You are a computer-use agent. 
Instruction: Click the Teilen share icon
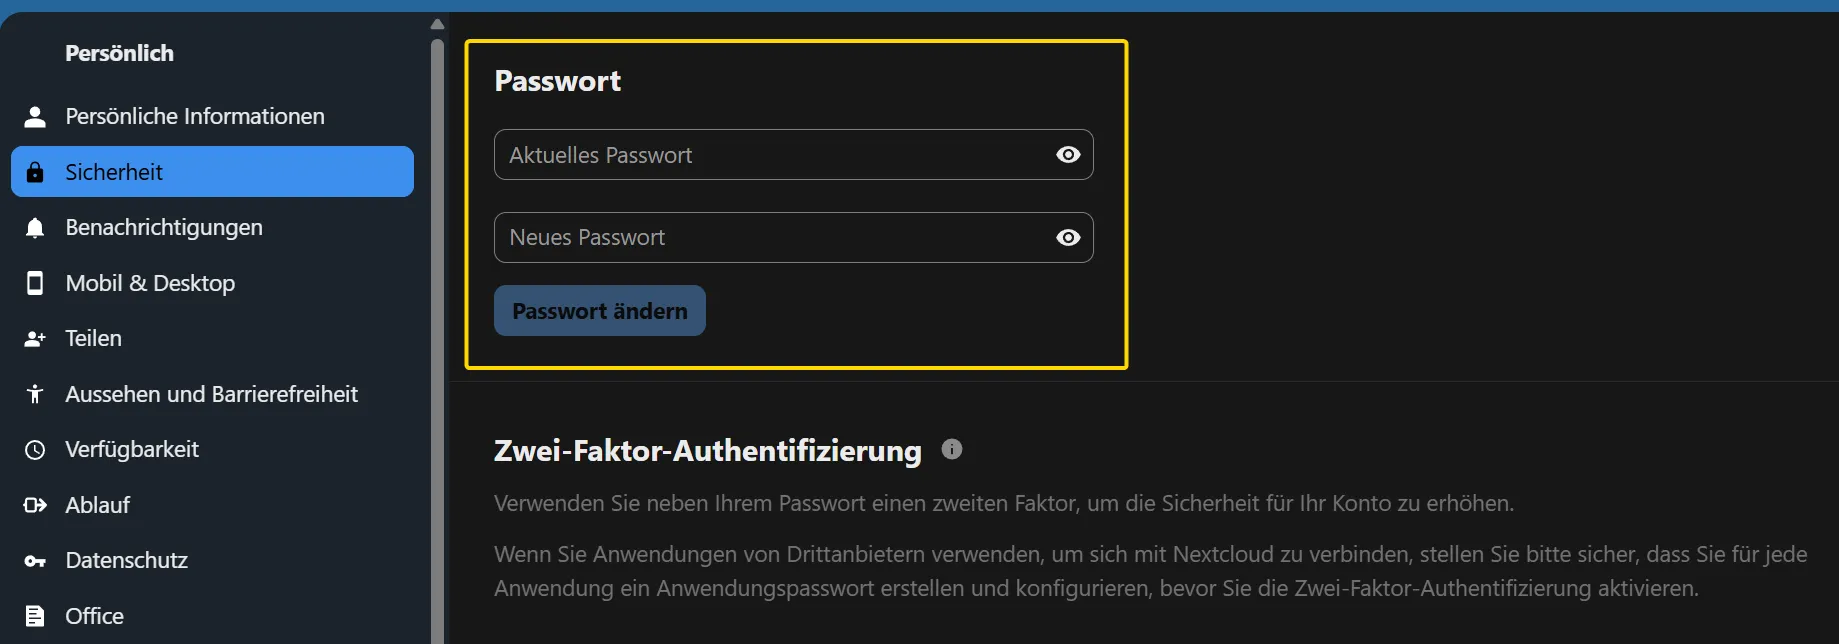(x=35, y=339)
